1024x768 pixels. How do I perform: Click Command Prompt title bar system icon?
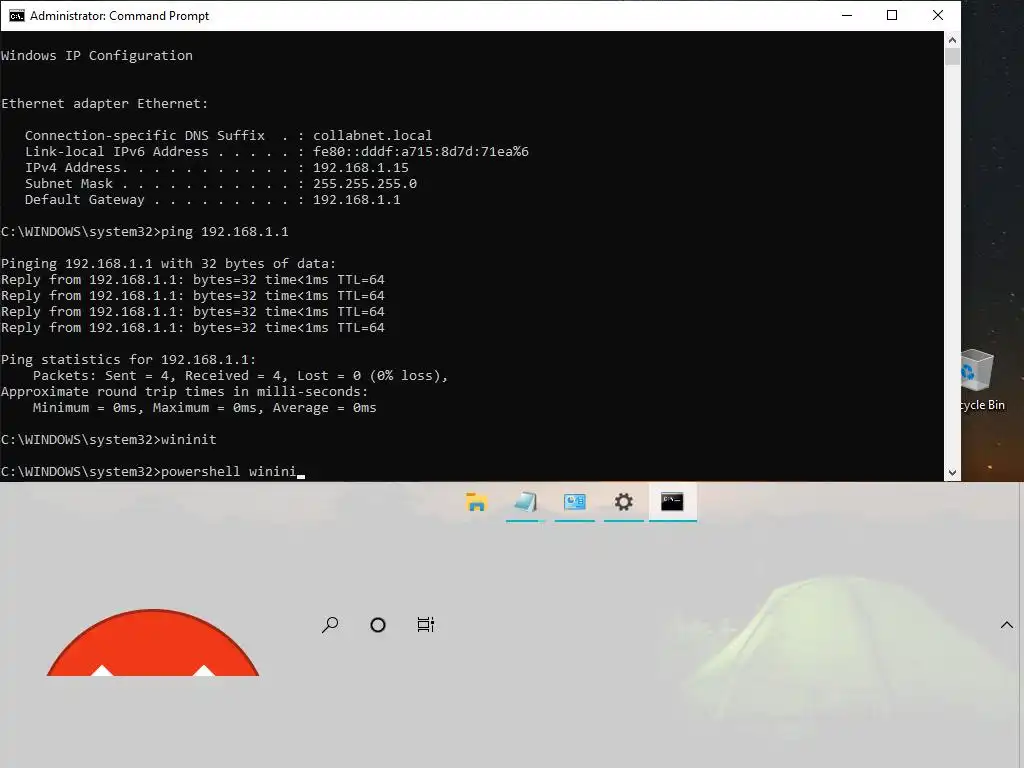(x=16, y=16)
